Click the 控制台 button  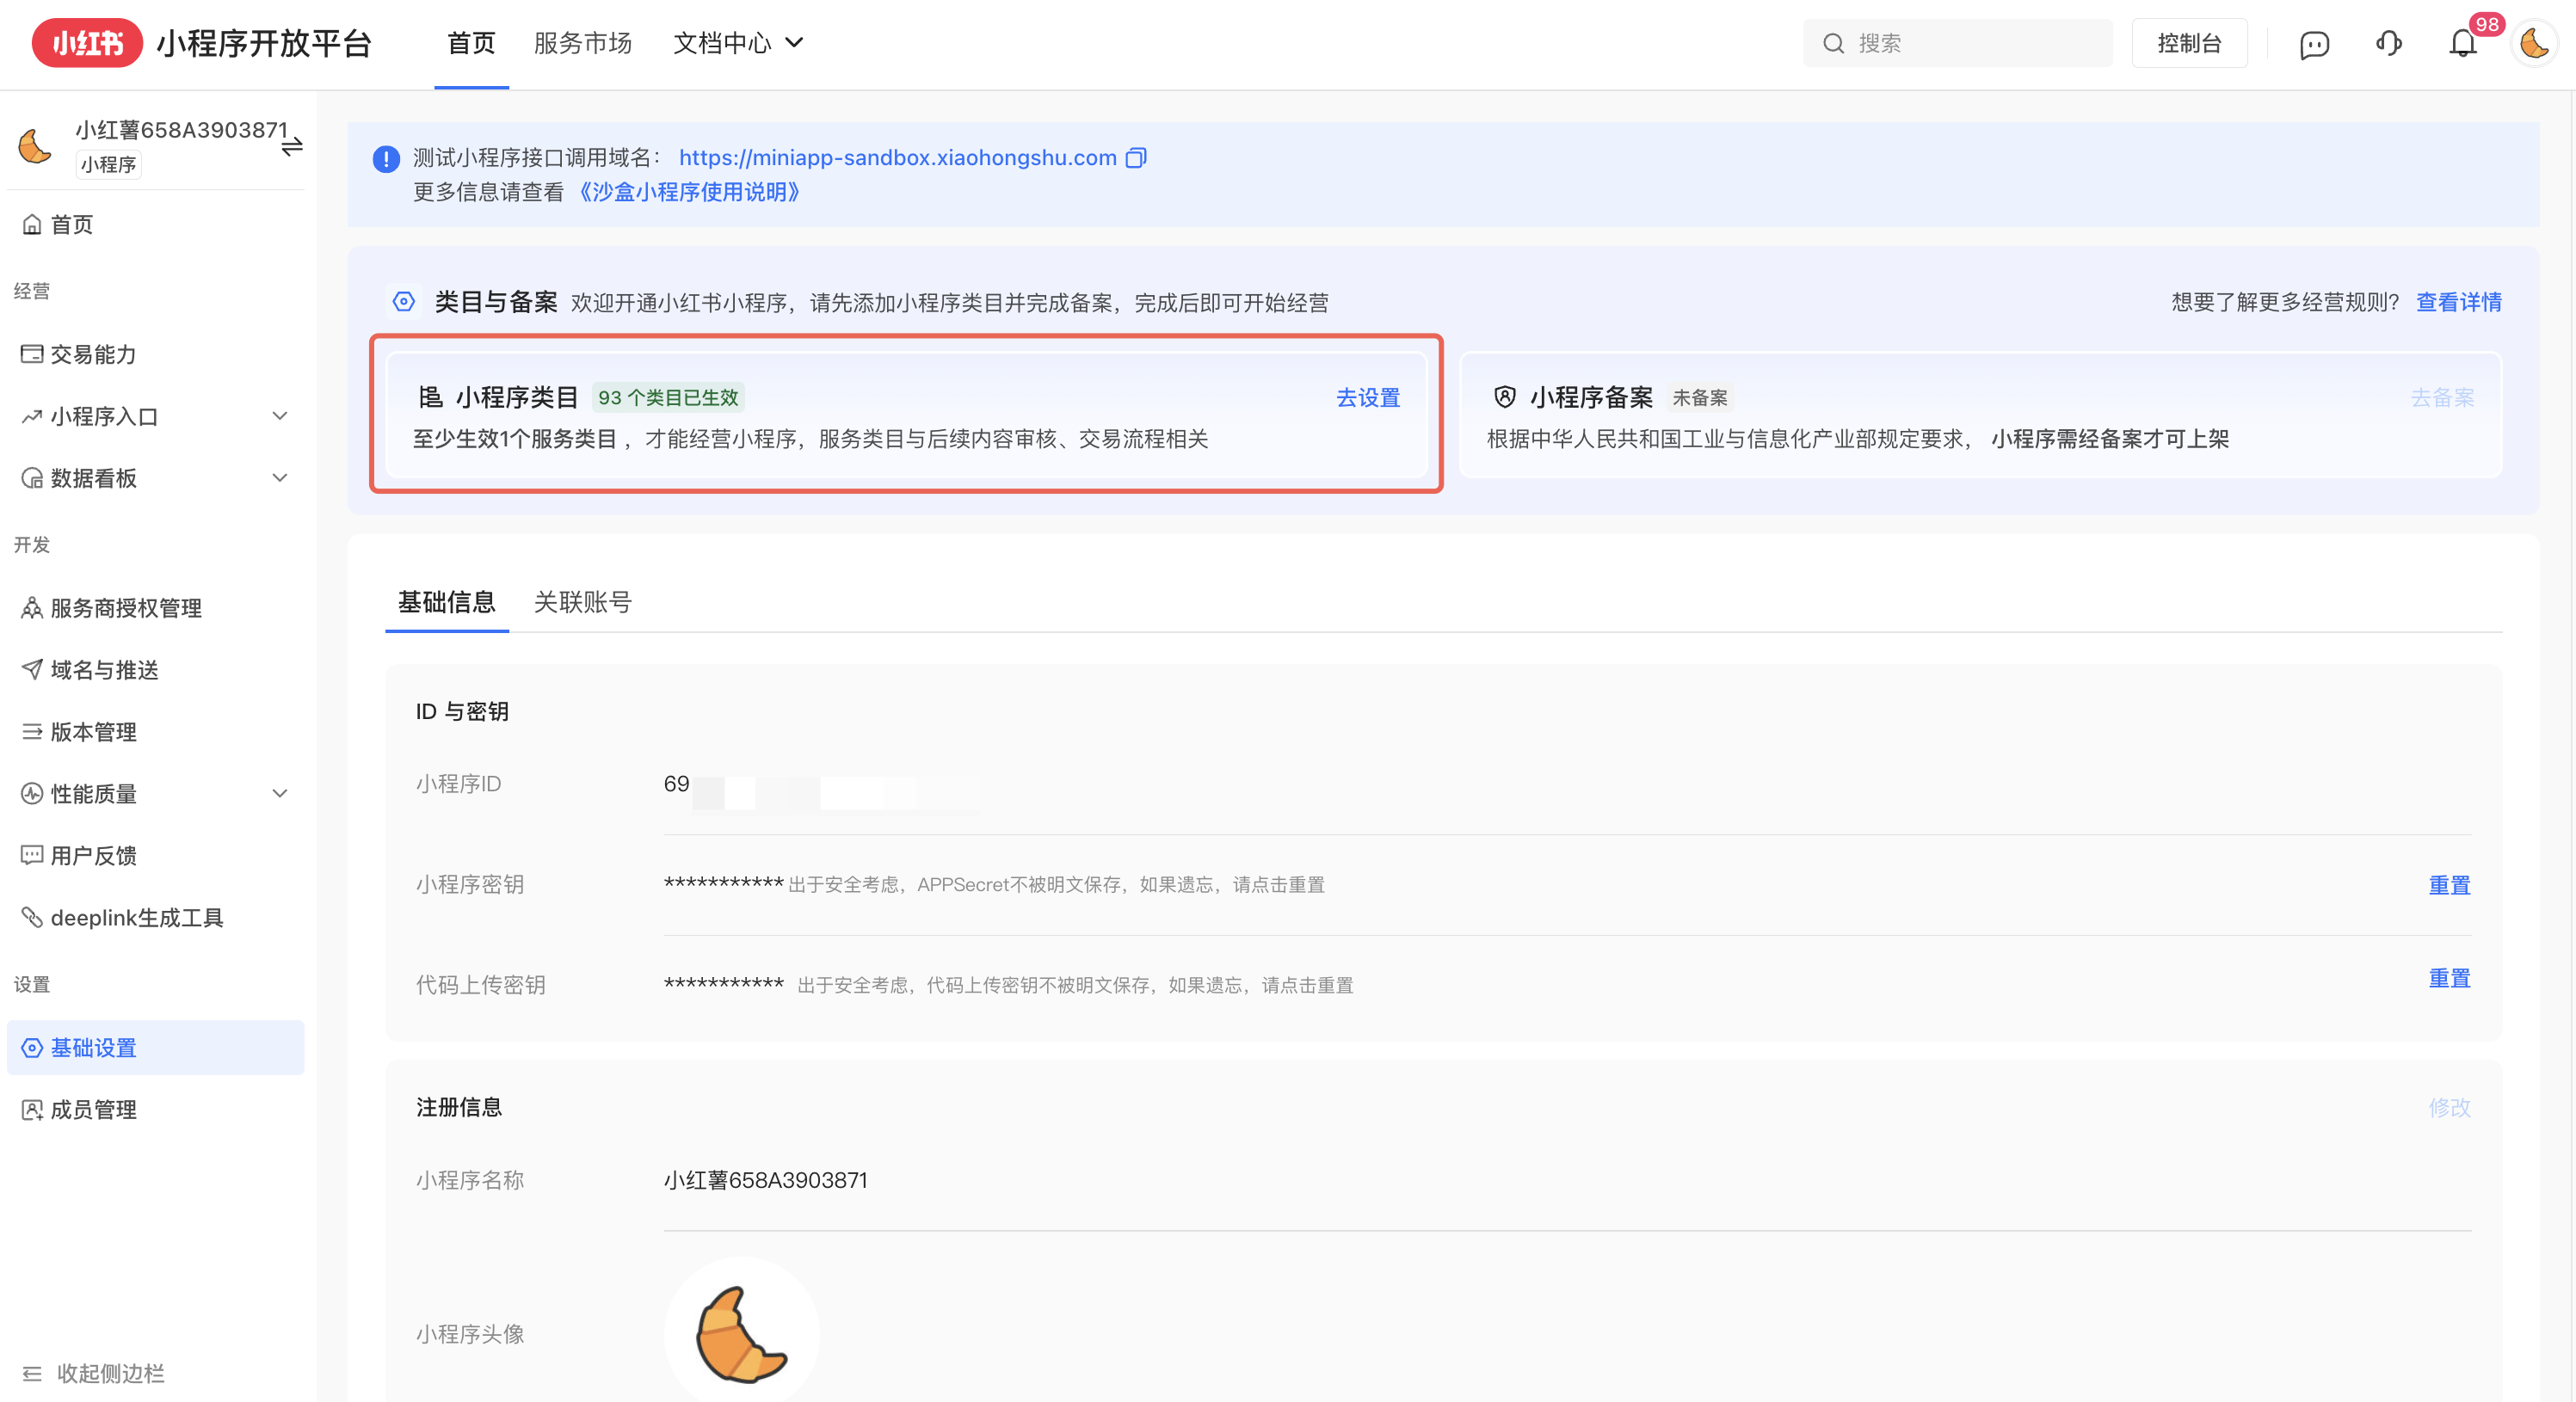coord(2188,43)
